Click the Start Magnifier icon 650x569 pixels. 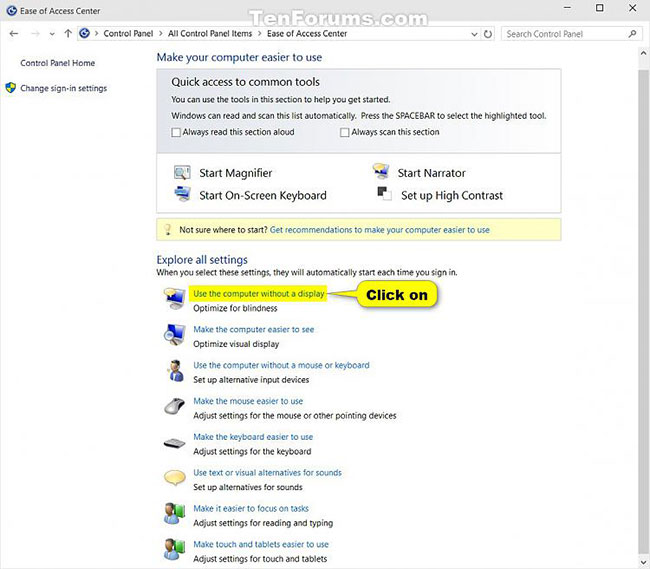coord(182,172)
